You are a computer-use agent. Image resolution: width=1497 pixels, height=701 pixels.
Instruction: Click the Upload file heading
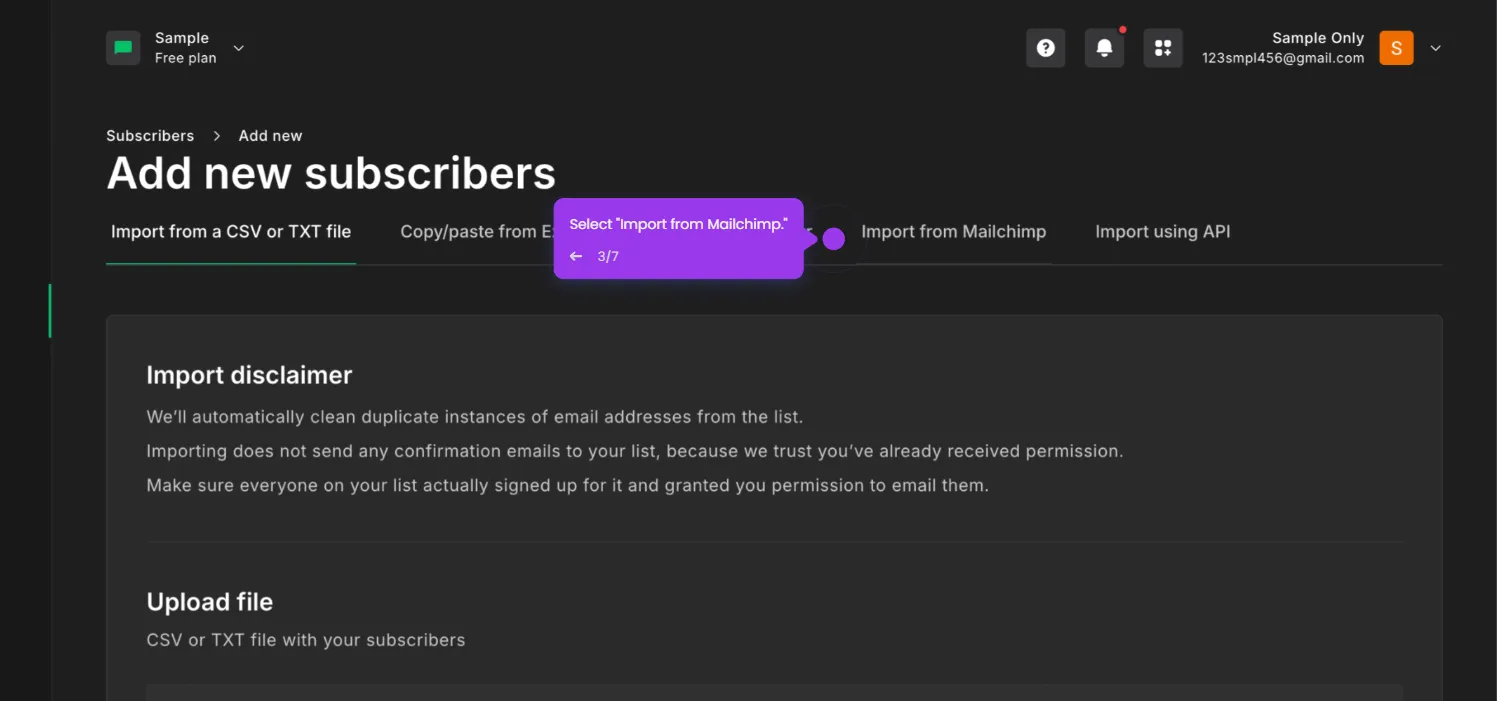[x=209, y=602]
